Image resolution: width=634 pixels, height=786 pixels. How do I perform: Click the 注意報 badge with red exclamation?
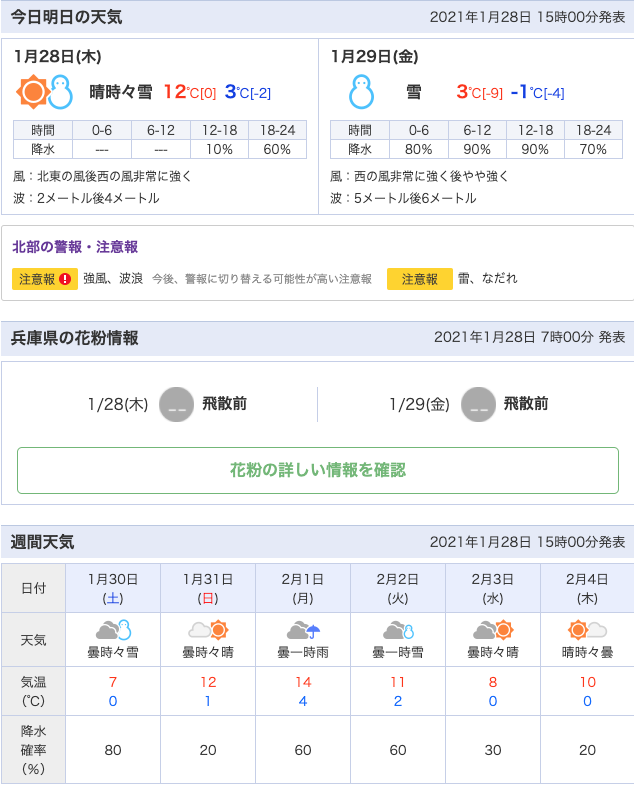(x=45, y=279)
